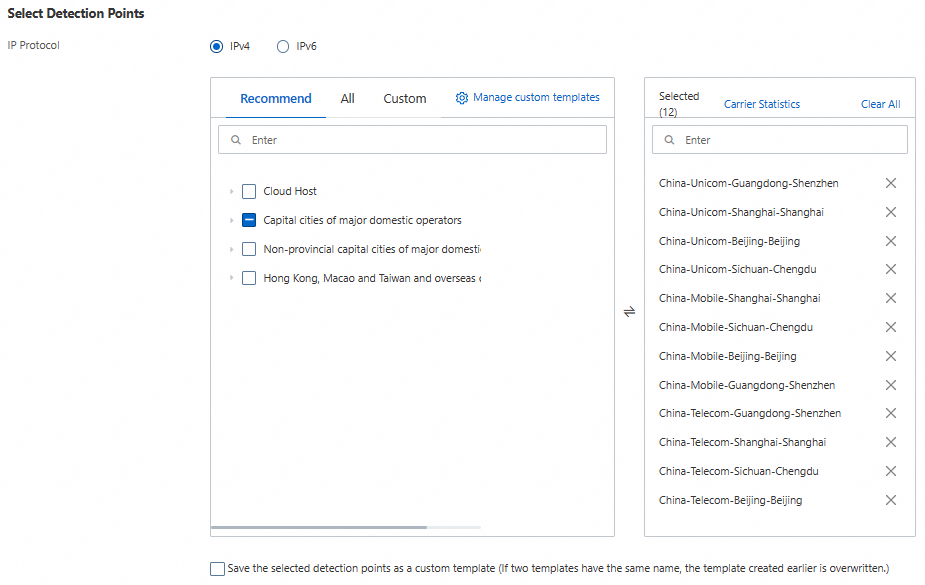Expand Capital cities of major domestic operators

click(232, 220)
